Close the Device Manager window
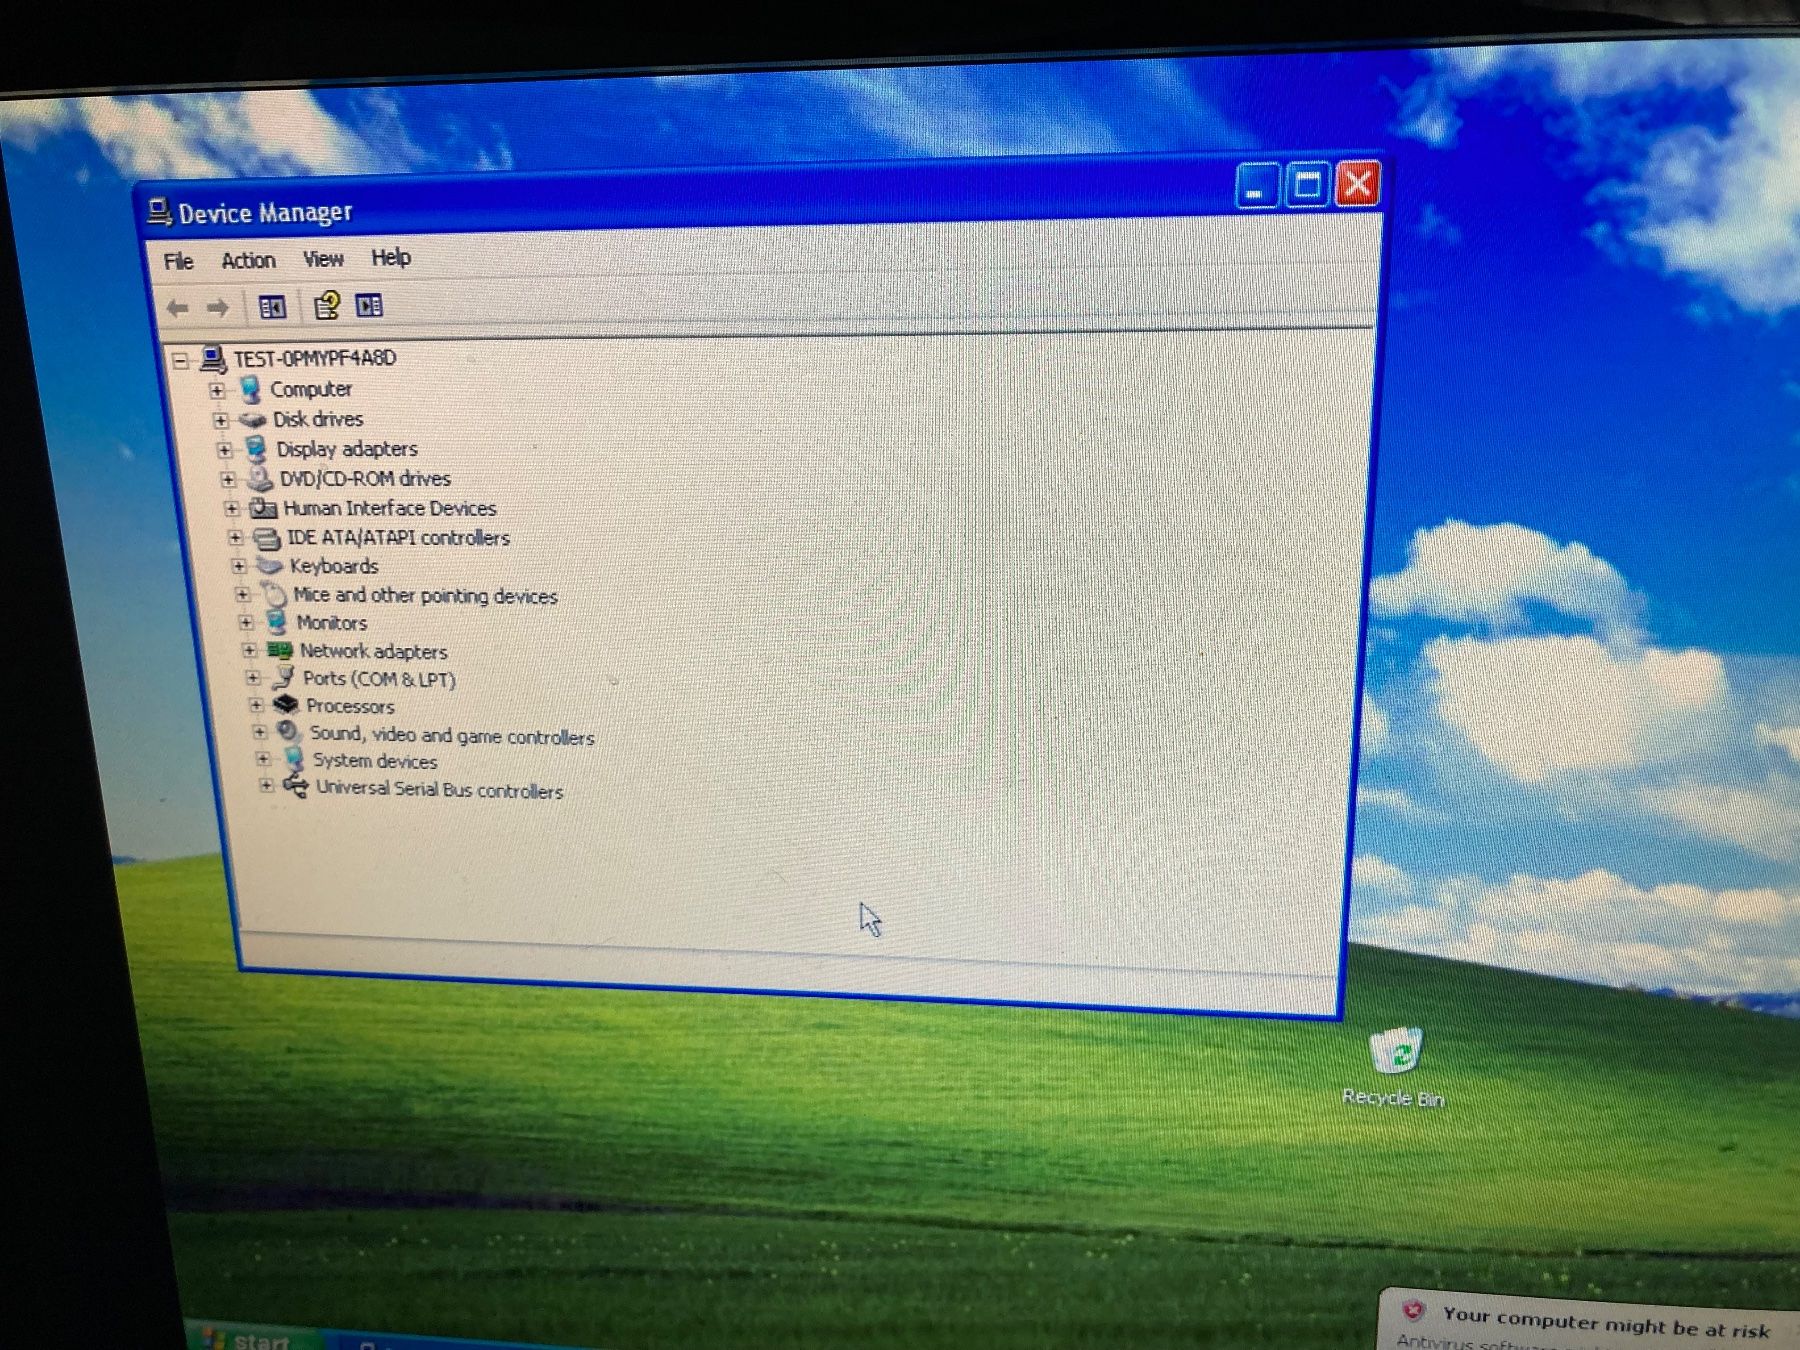Viewport: 1800px width, 1350px height. coord(1357,183)
